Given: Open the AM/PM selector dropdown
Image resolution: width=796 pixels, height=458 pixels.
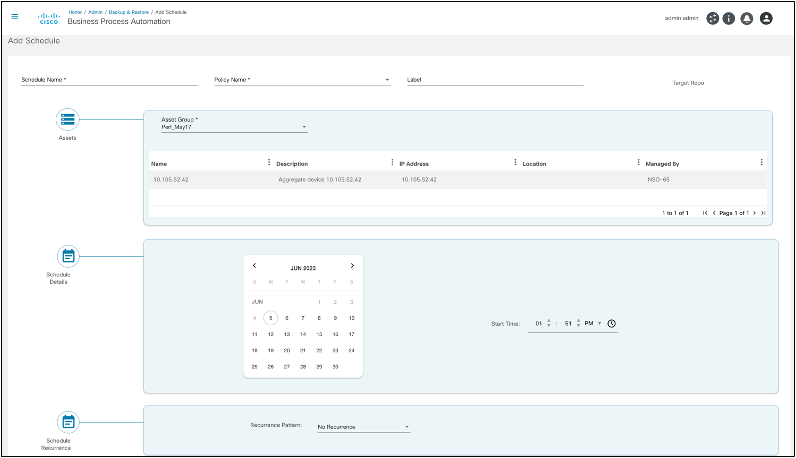Looking at the screenshot, I should pos(593,323).
